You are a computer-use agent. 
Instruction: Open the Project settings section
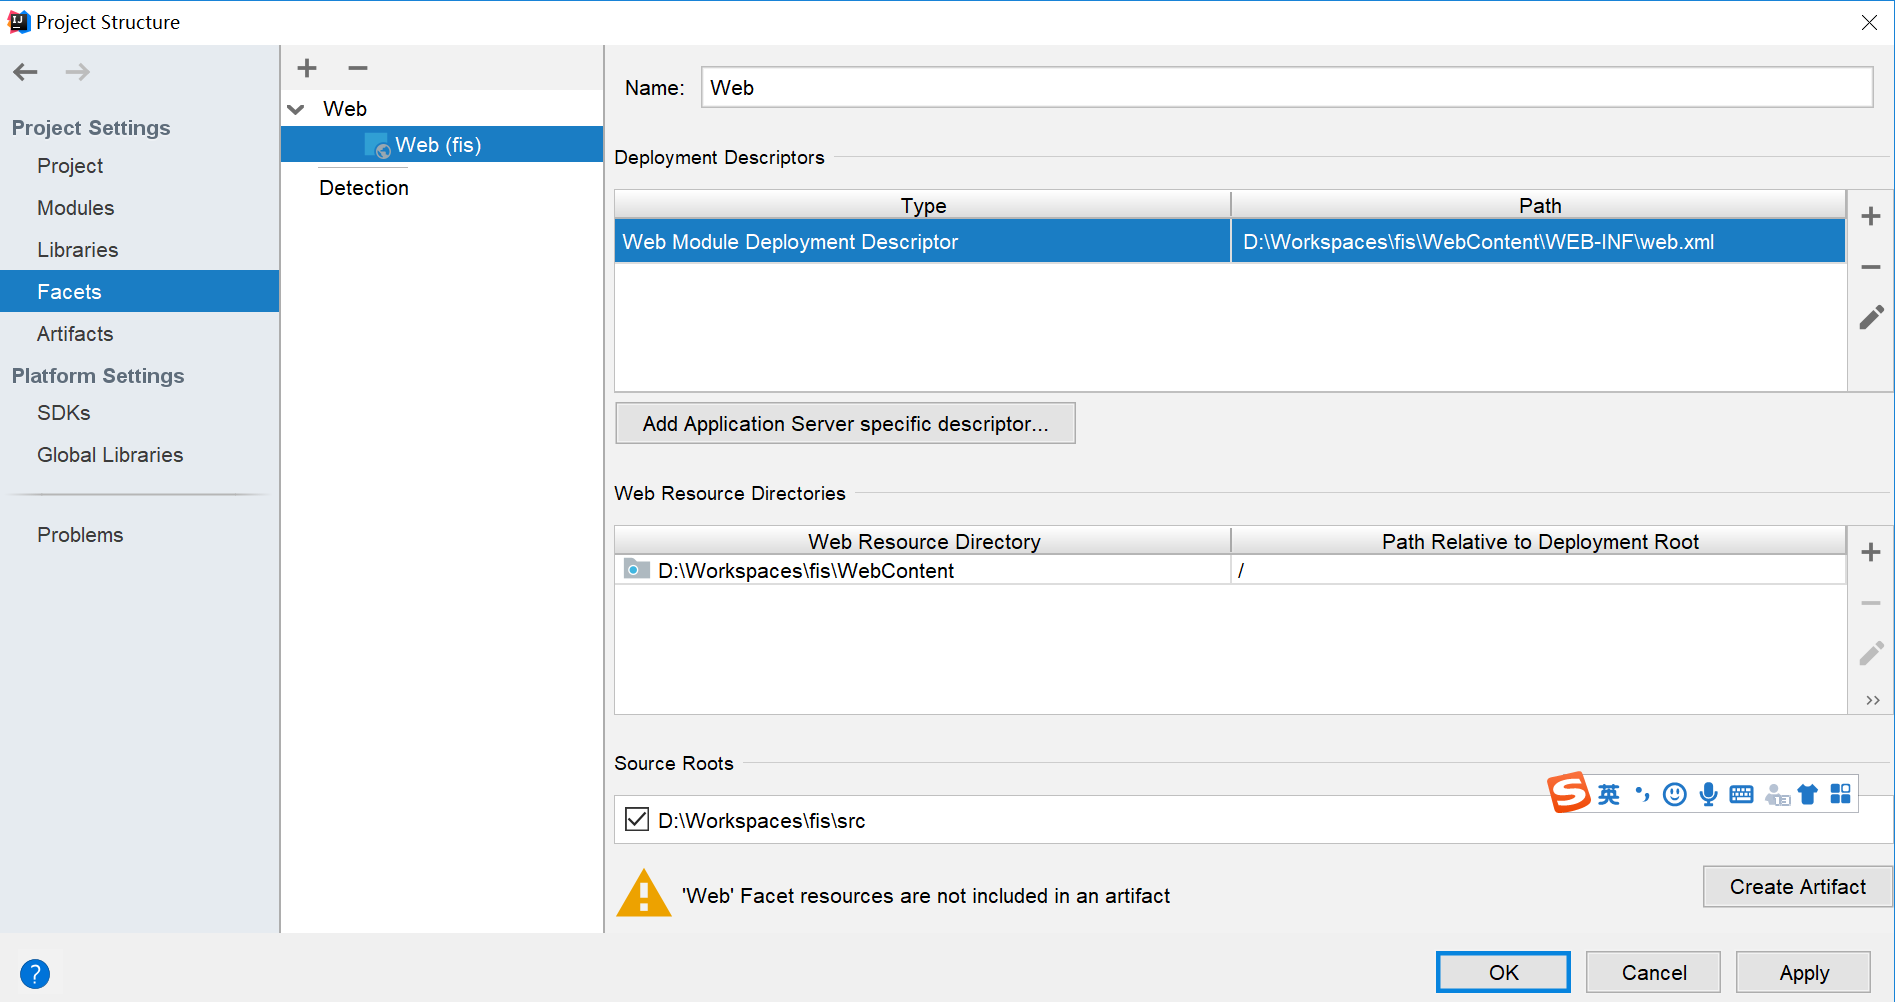tap(70, 166)
